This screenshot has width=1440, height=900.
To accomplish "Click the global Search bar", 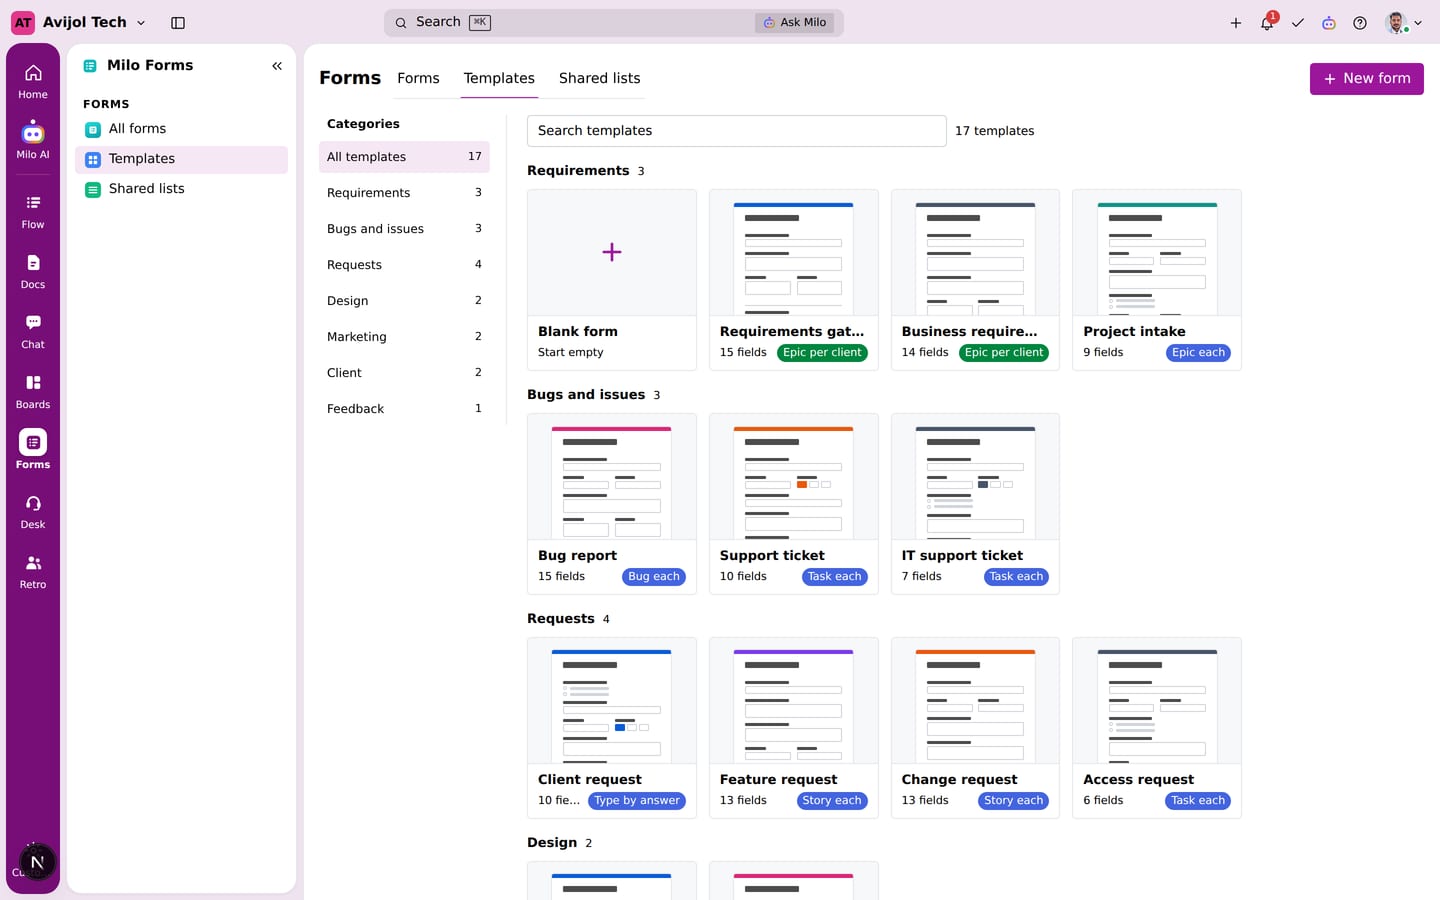I will click(x=614, y=22).
